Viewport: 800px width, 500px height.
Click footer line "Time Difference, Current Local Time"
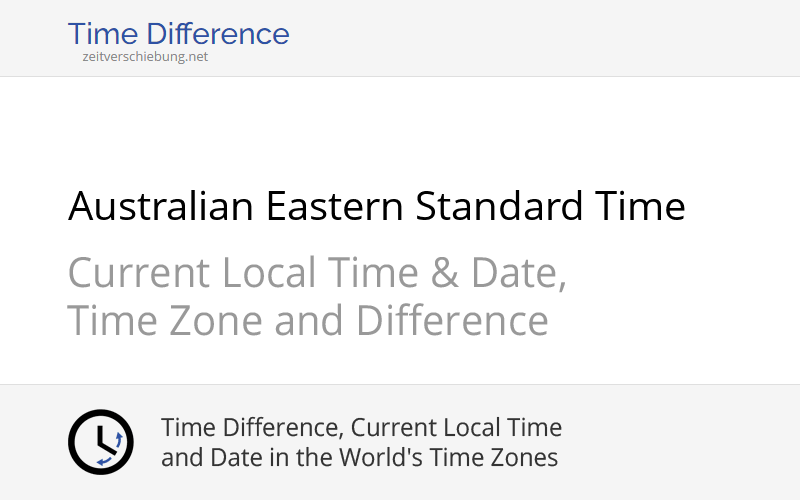pos(361,428)
